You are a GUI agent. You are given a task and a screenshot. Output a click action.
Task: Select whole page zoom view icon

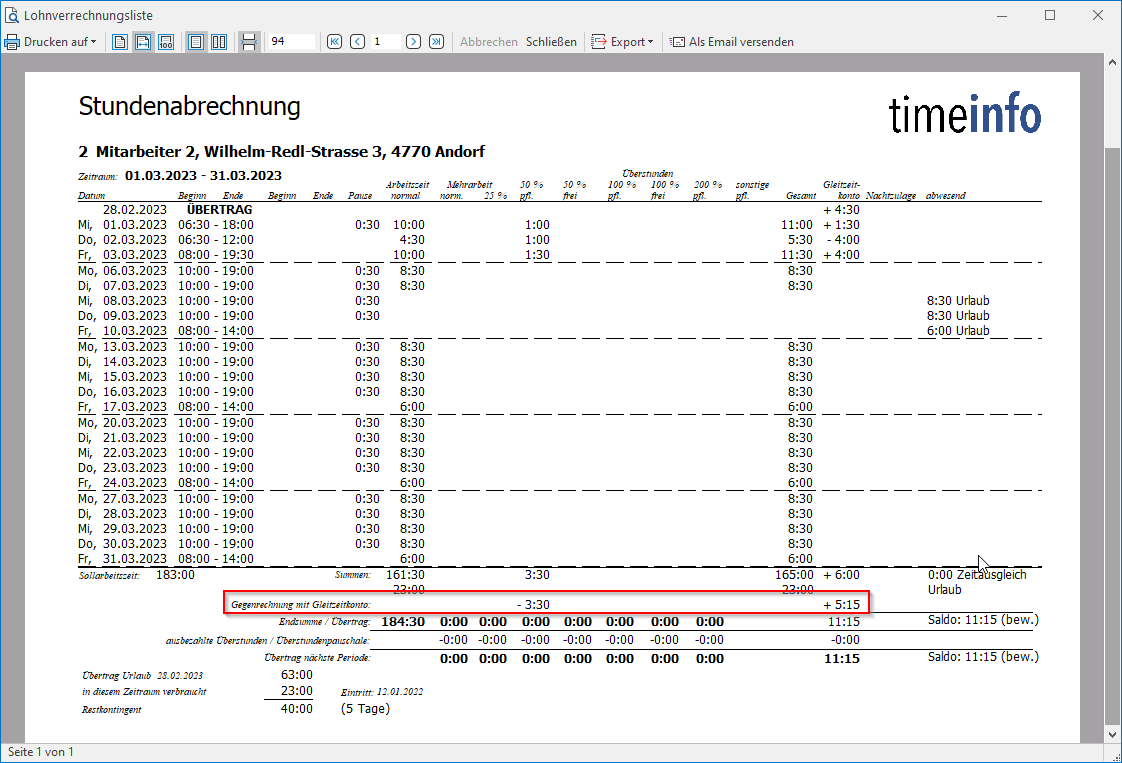click(120, 42)
